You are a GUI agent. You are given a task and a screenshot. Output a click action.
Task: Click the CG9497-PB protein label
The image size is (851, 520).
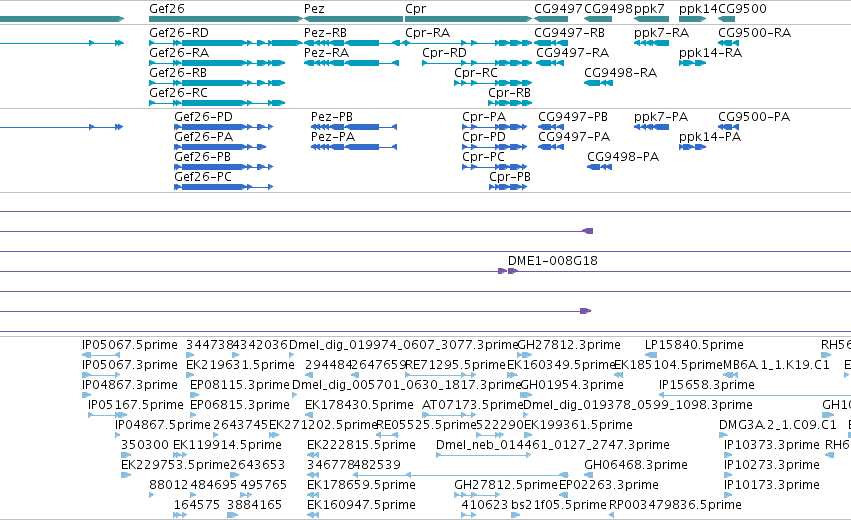pos(573,117)
